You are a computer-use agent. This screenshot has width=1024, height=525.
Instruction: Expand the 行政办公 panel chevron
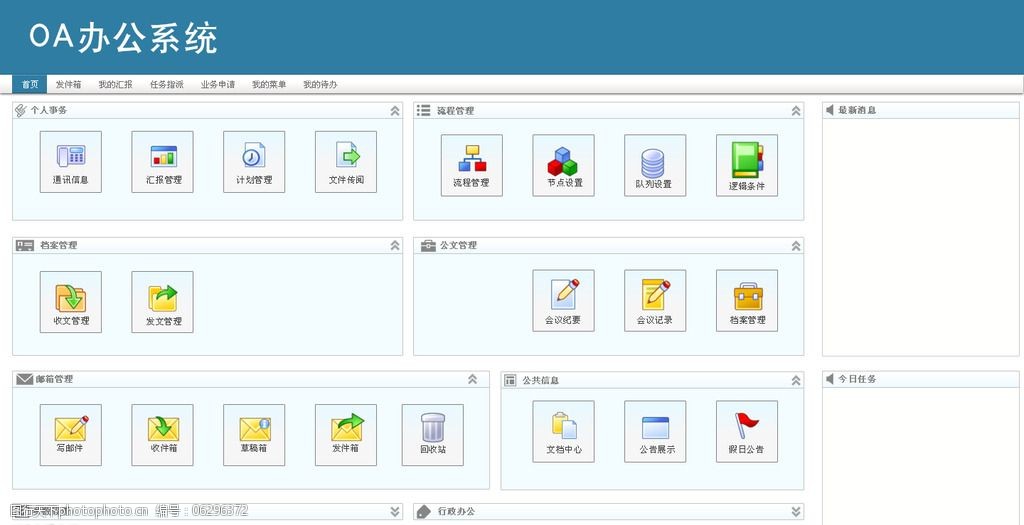(796, 512)
